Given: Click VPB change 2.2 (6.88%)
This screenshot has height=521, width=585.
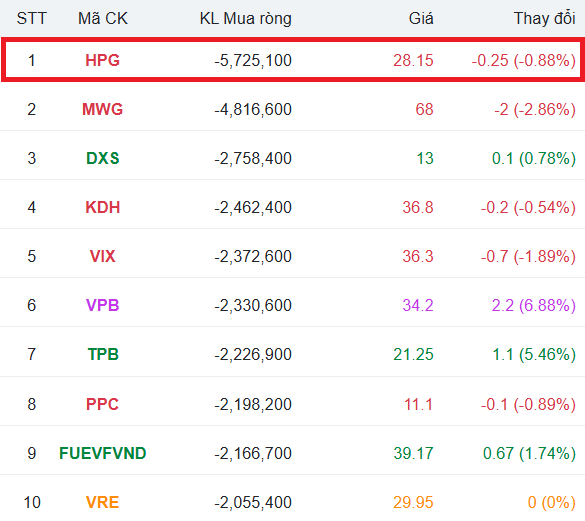Looking at the screenshot, I should (x=534, y=305).
